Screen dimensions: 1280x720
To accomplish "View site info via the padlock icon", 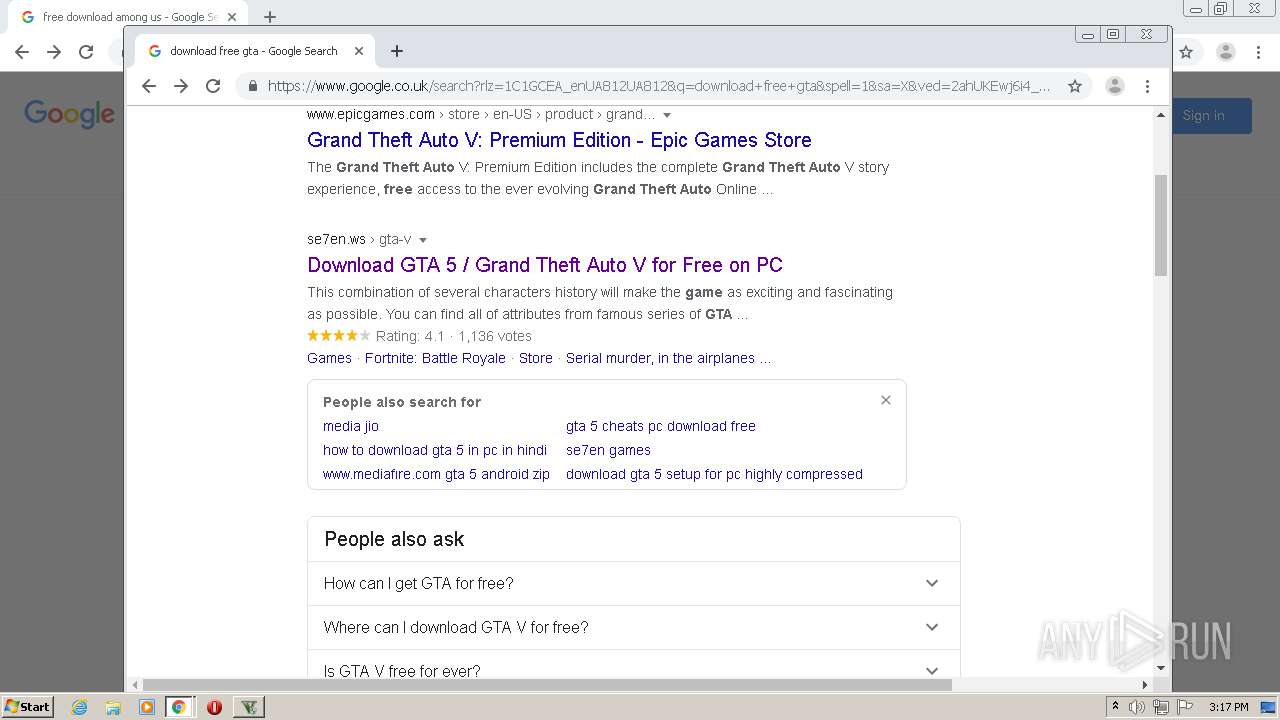I will point(252,86).
